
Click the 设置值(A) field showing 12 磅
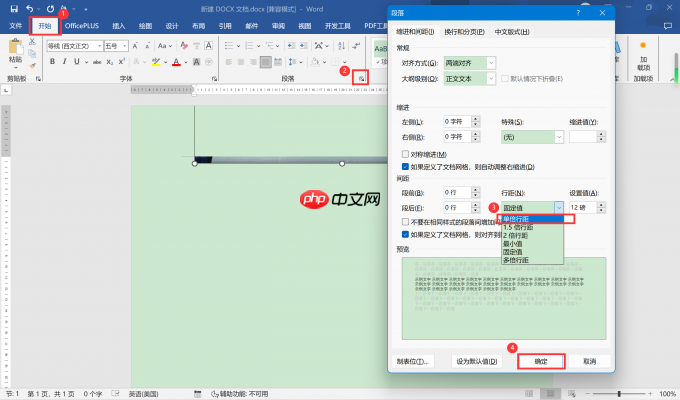point(583,208)
